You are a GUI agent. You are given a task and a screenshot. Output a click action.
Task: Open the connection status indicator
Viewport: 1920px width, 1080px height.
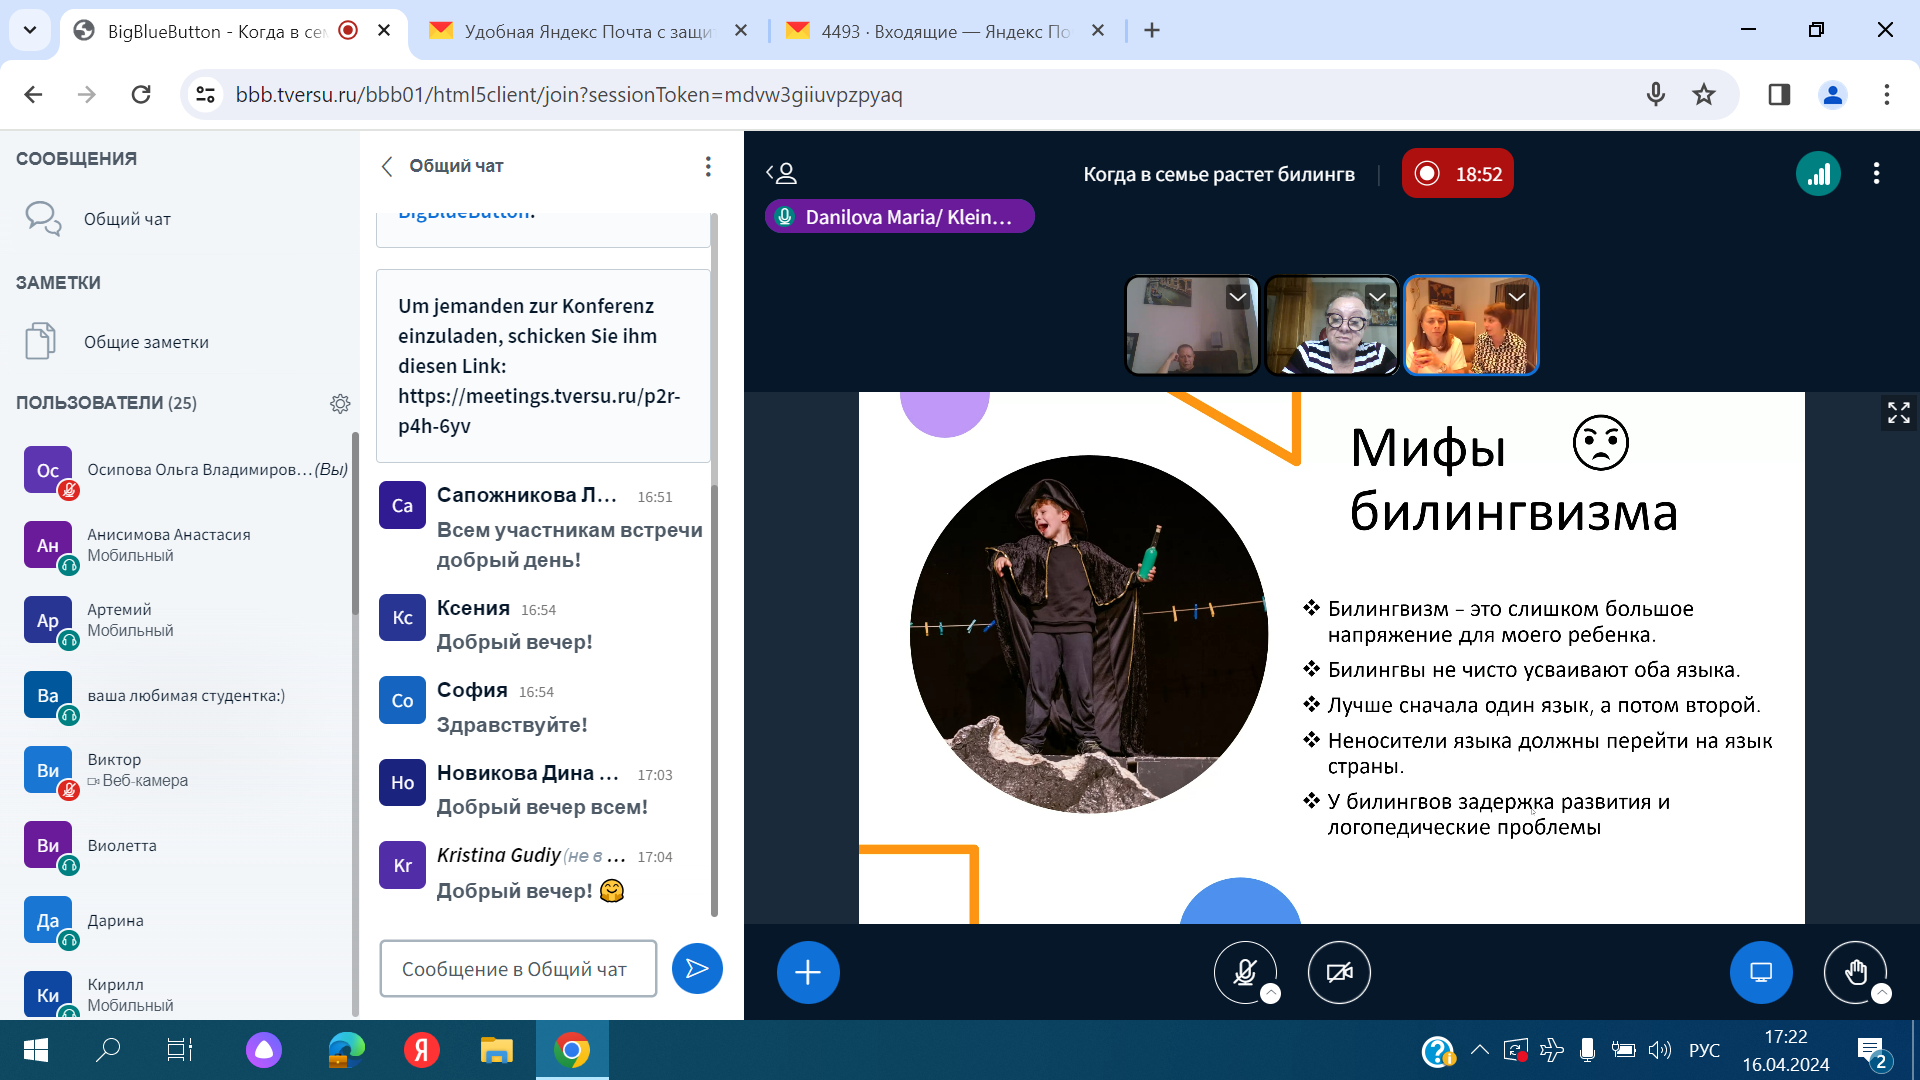click(x=1818, y=174)
